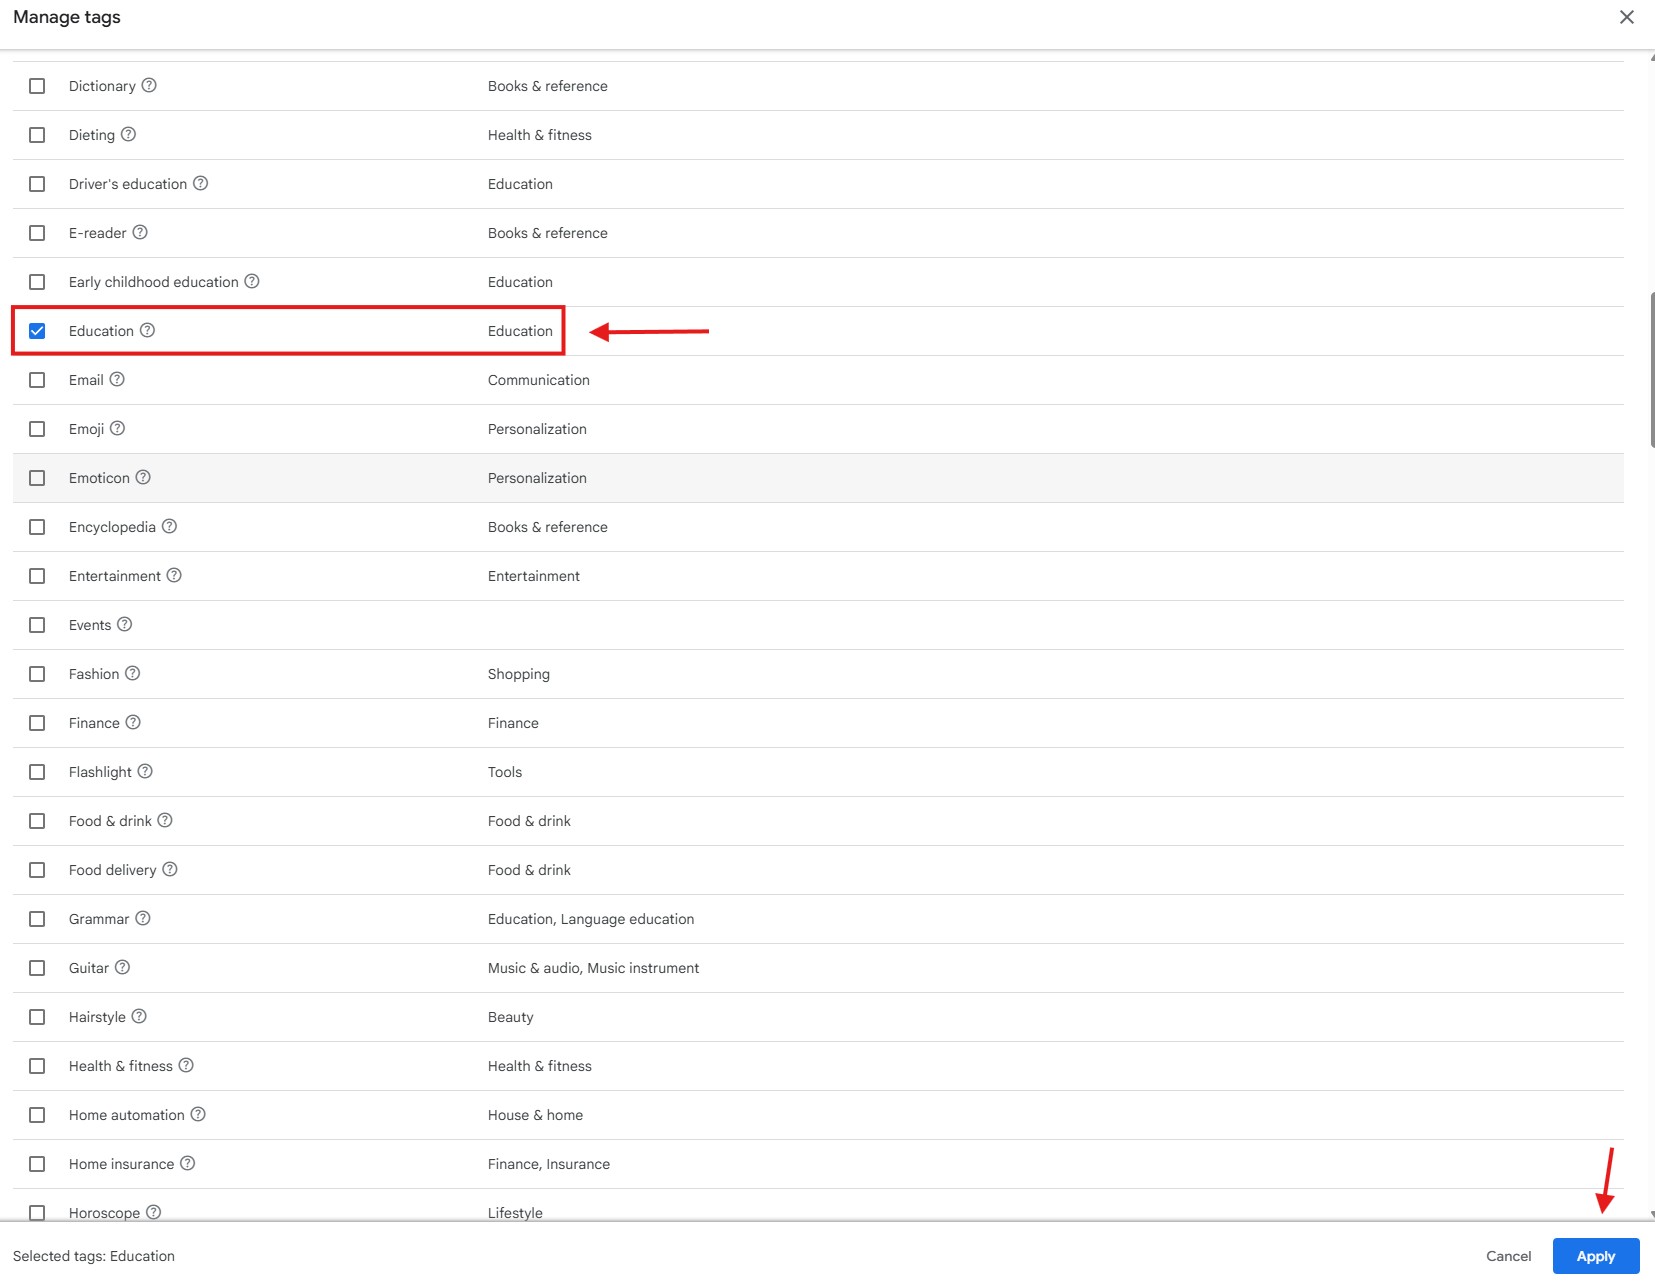Click the Grammar tag row label
1655x1285 pixels.
[99, 919]
